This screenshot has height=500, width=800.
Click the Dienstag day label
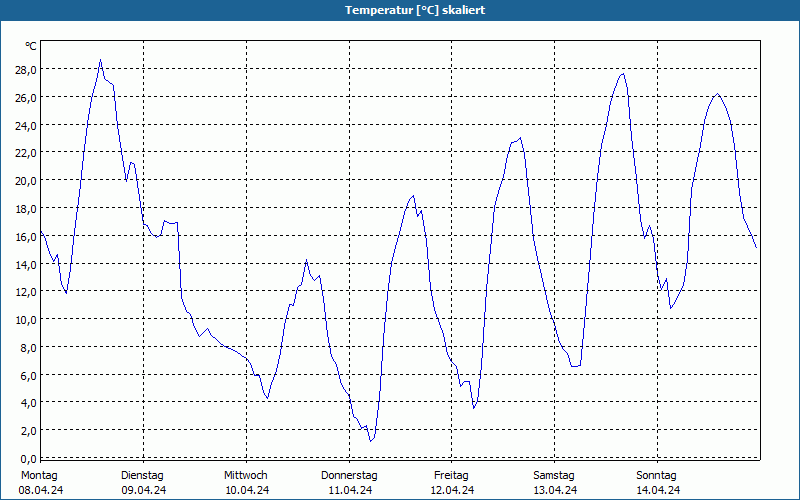142,476
